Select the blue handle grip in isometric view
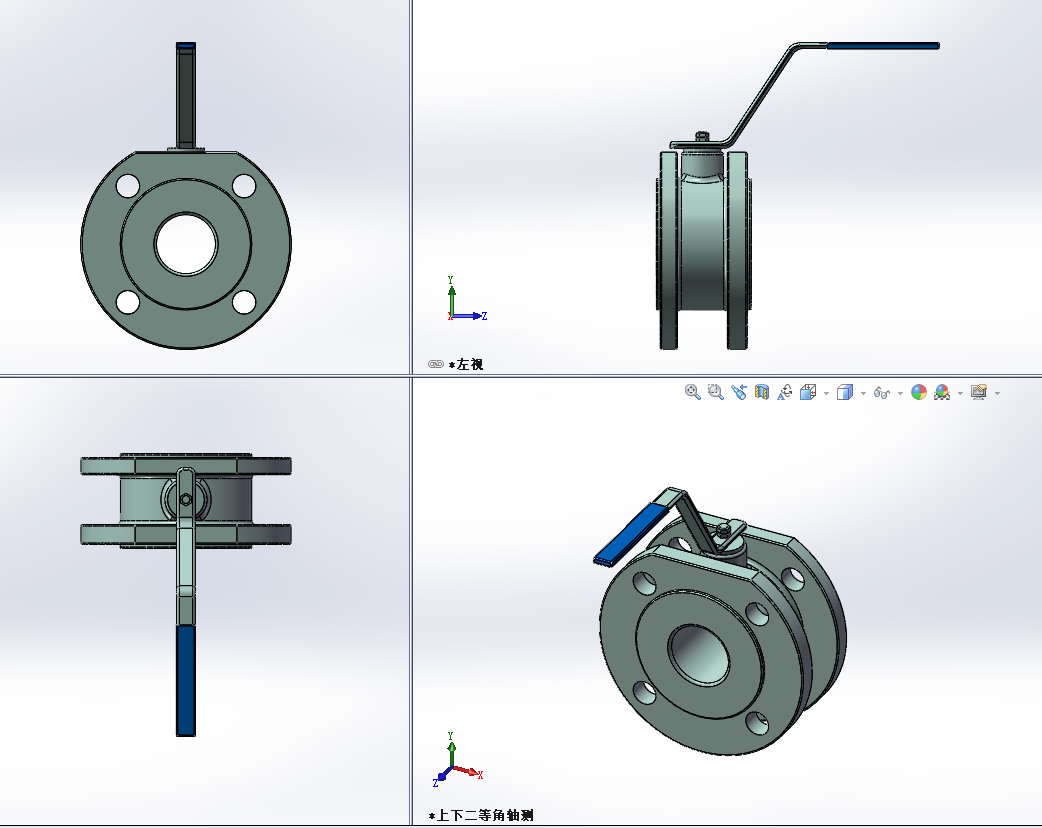 [x=629, y=534]
